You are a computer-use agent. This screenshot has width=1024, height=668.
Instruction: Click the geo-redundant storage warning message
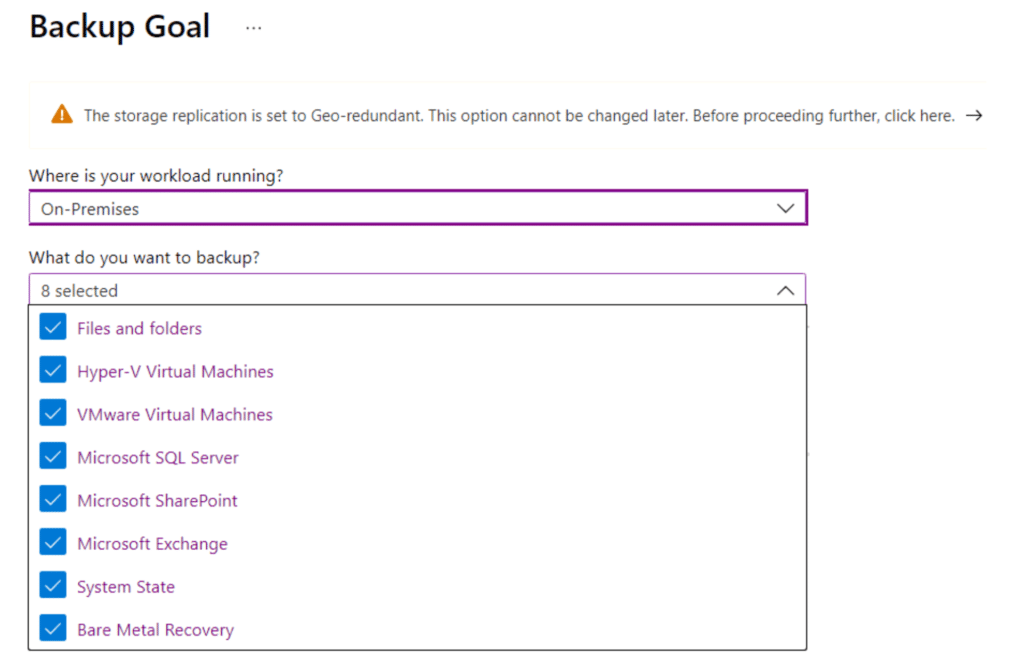pos(518,116)
